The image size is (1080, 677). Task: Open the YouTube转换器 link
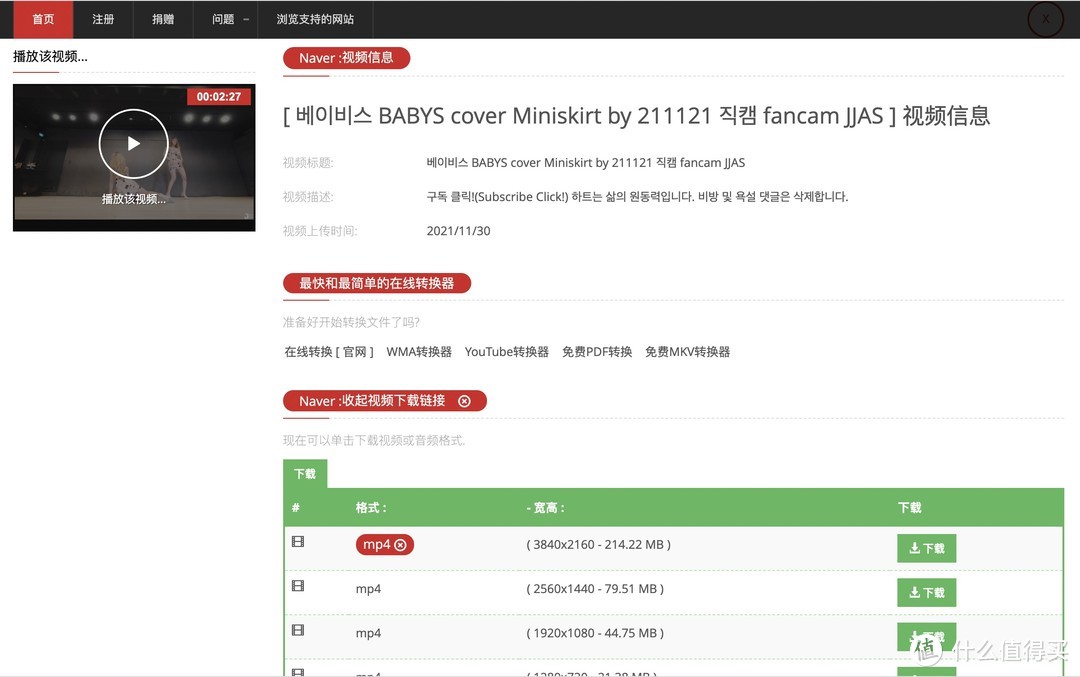point(506,352)
